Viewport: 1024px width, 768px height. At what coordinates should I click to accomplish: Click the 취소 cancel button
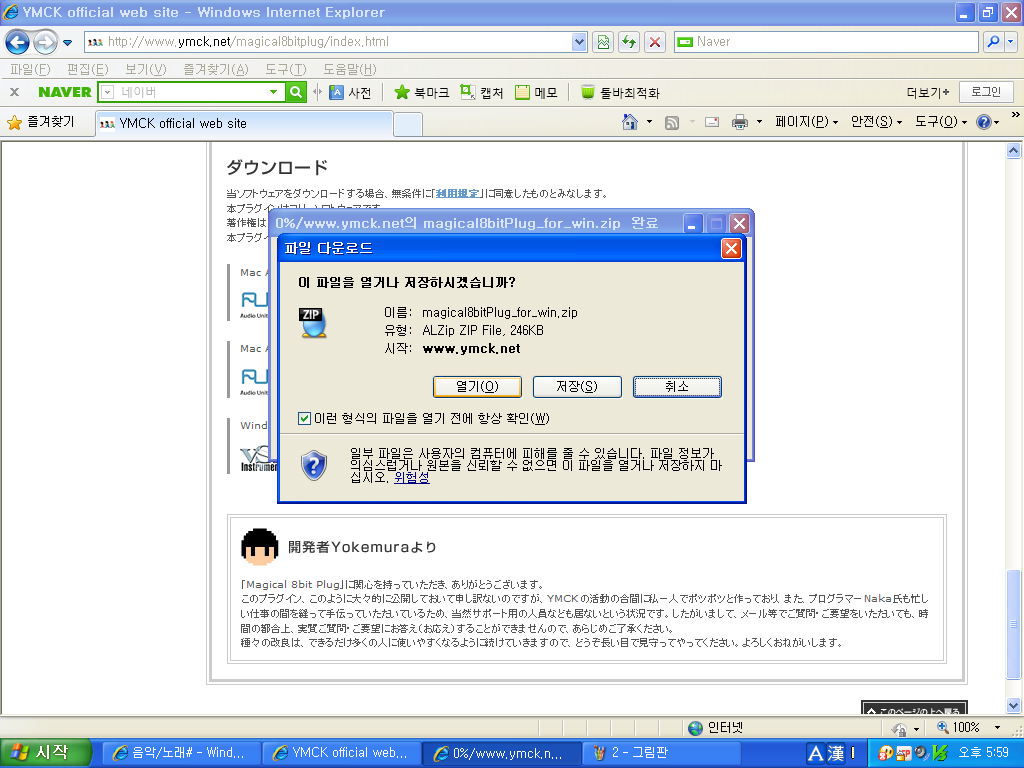[677, 387]
